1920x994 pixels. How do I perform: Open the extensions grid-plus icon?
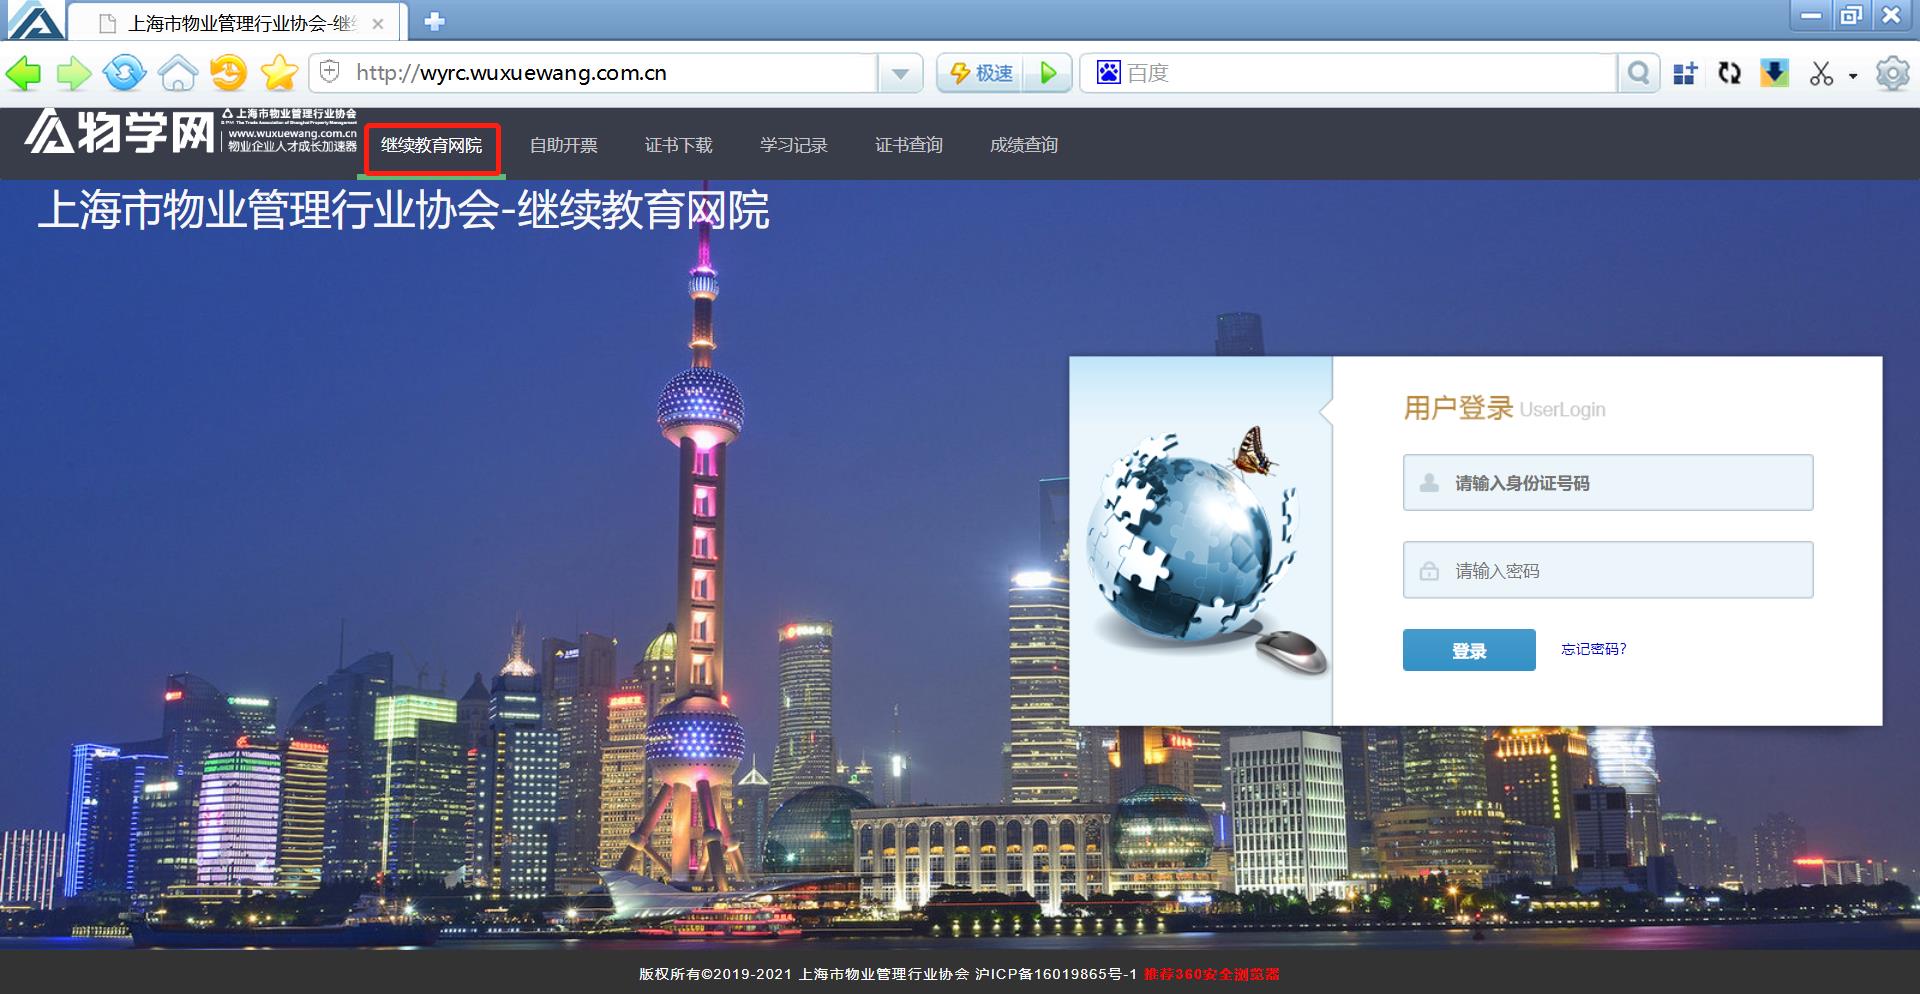[x=1685, y=73]
